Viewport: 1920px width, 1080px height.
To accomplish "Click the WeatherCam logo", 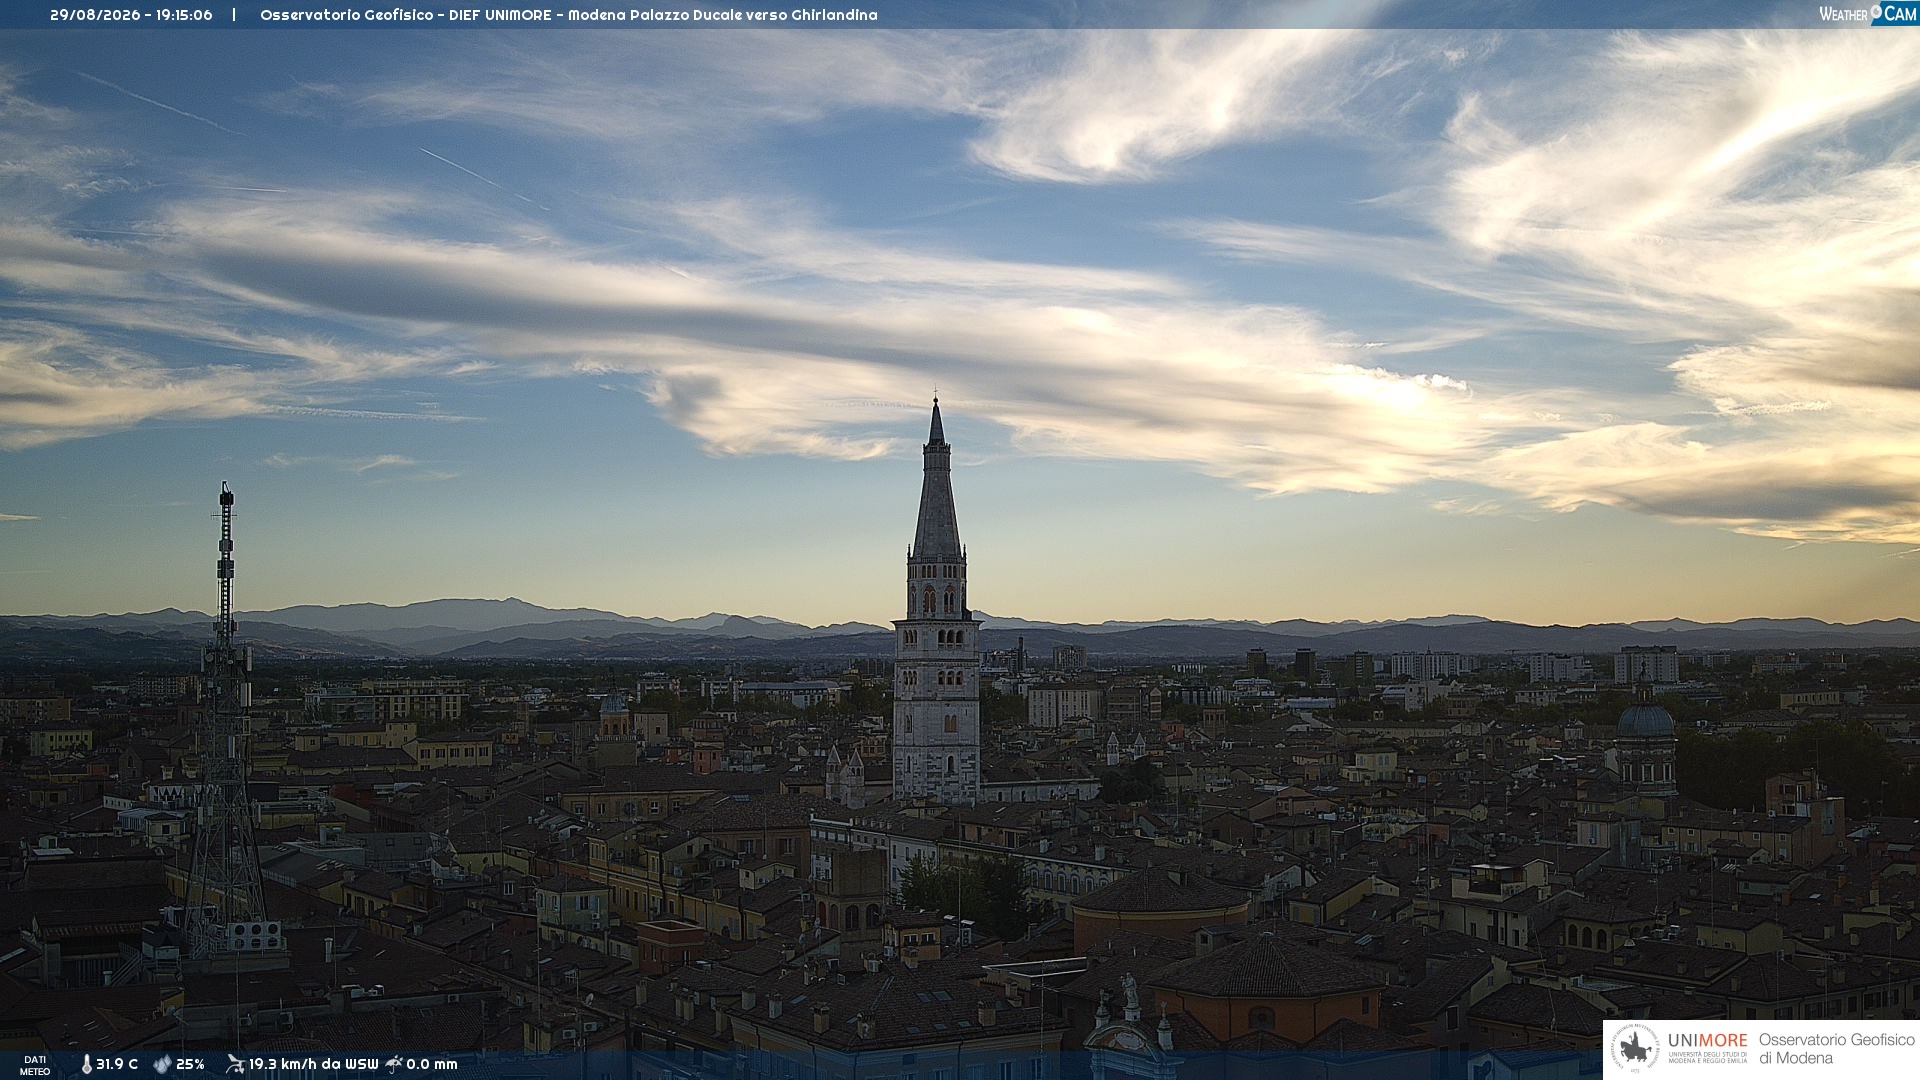I will pyautogui.click(x=1868, y=14).
